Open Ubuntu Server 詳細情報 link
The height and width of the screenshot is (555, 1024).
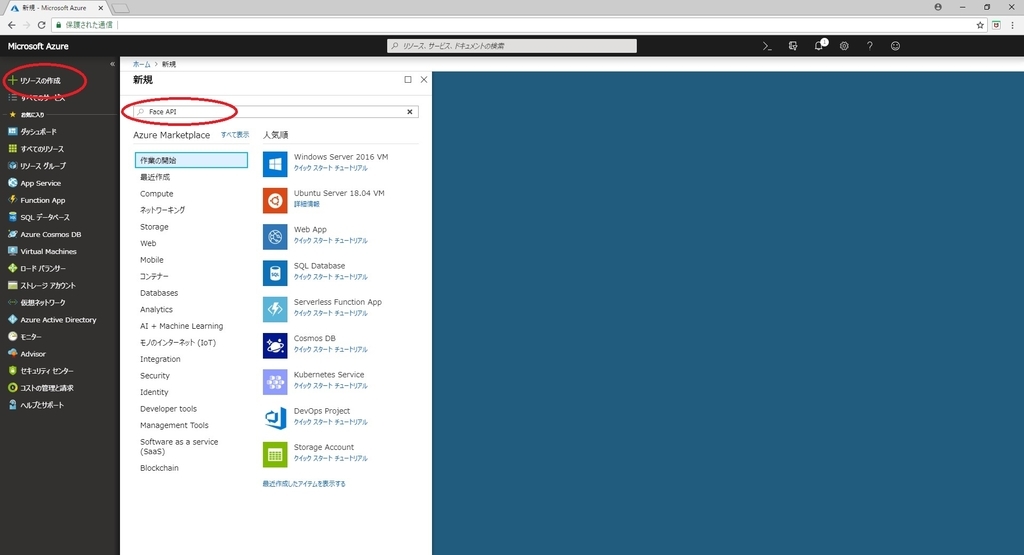(306, 204)
